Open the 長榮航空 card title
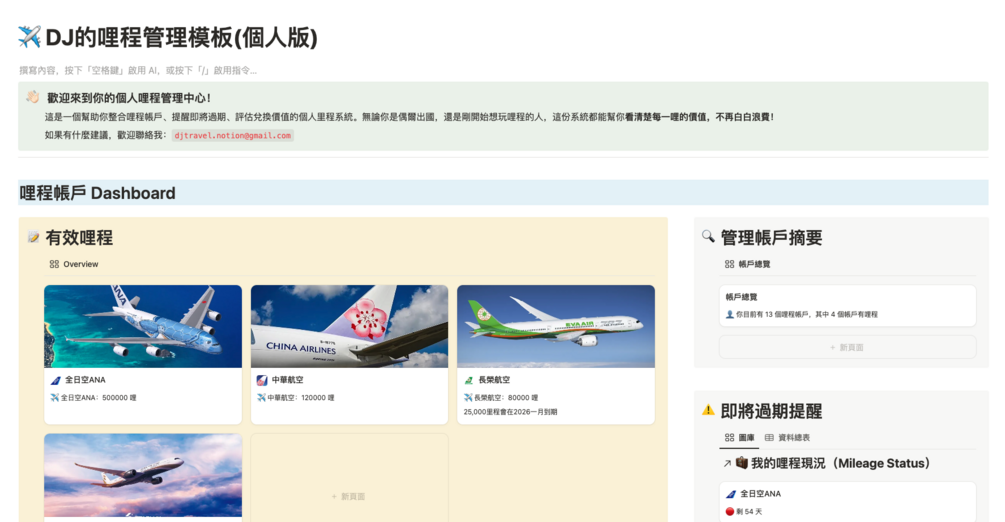This screenshot has width=1005, height=522. click(494, 380)
